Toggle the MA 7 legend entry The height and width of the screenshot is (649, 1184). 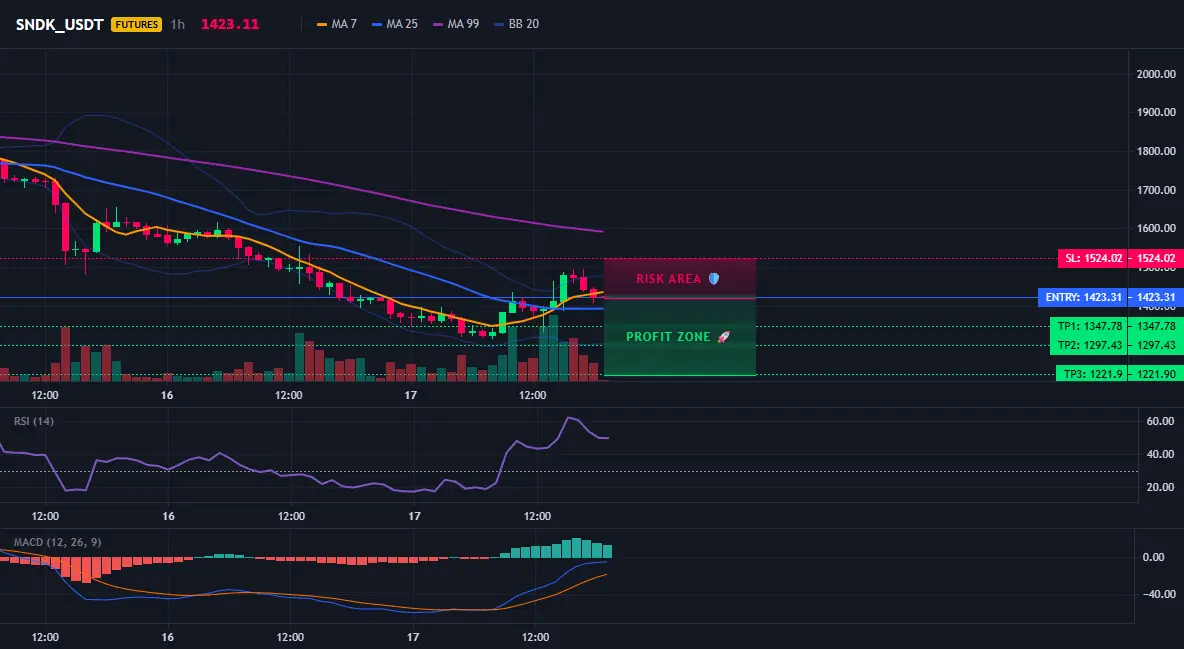point(337,24)
